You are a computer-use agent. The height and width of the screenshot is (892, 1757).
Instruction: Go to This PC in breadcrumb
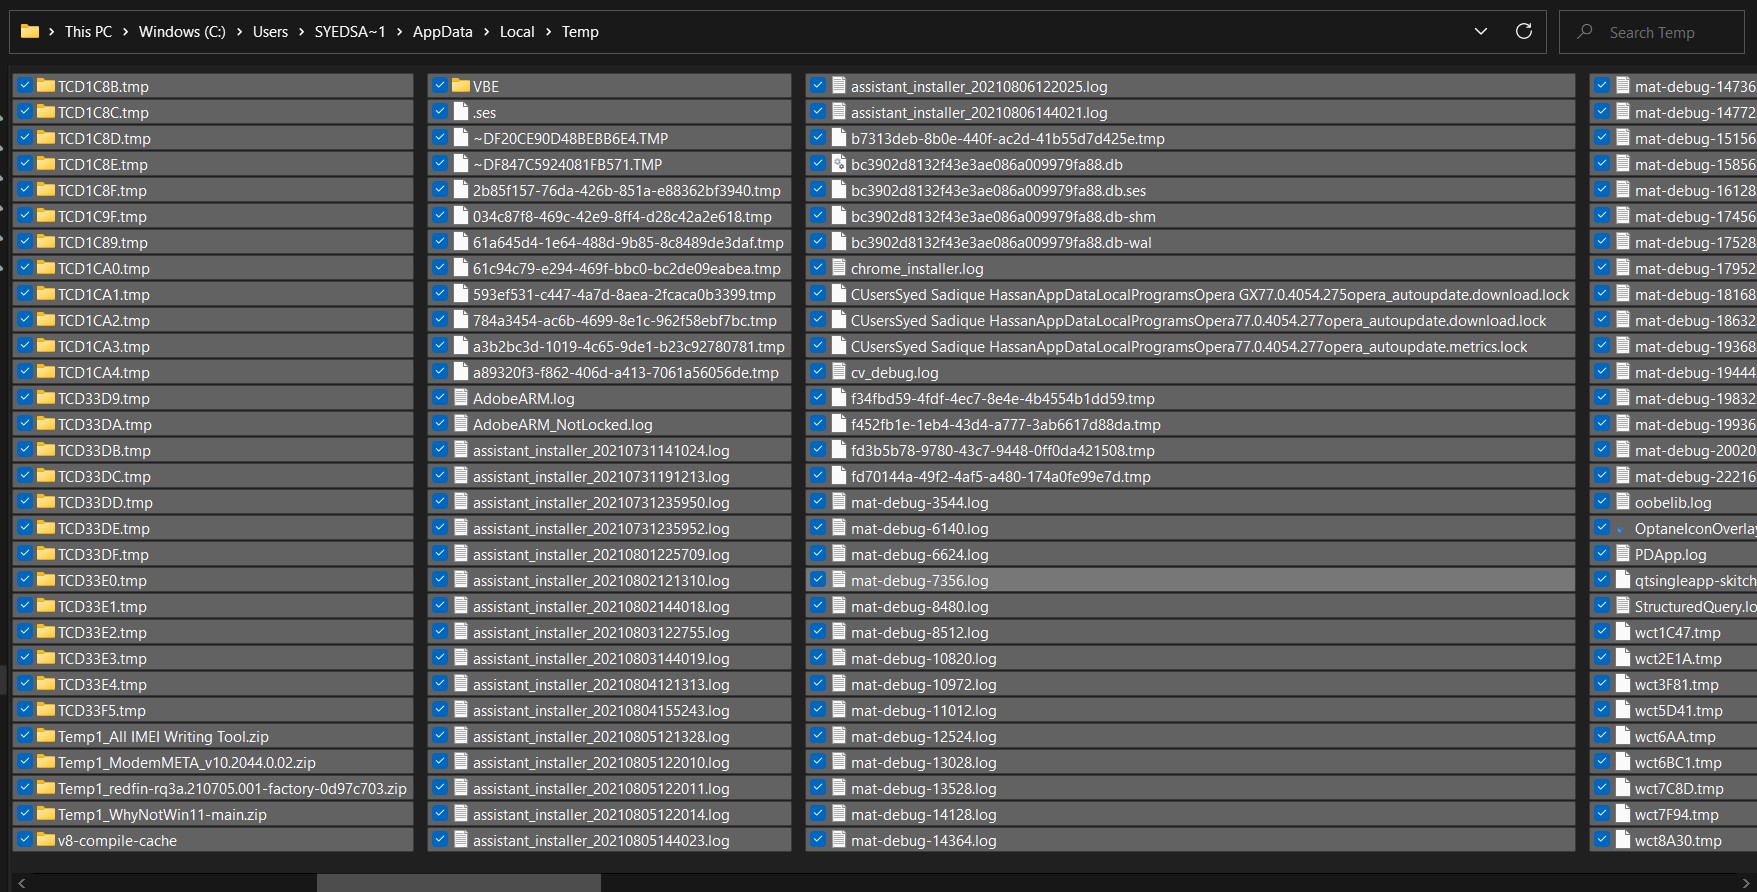(88, 32)
